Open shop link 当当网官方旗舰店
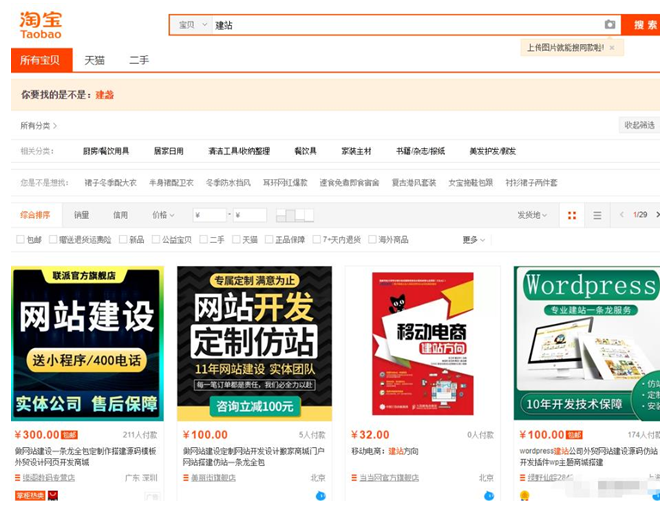Image resolution: width=665 pixels, height=525 pixels. pos(389,478)
